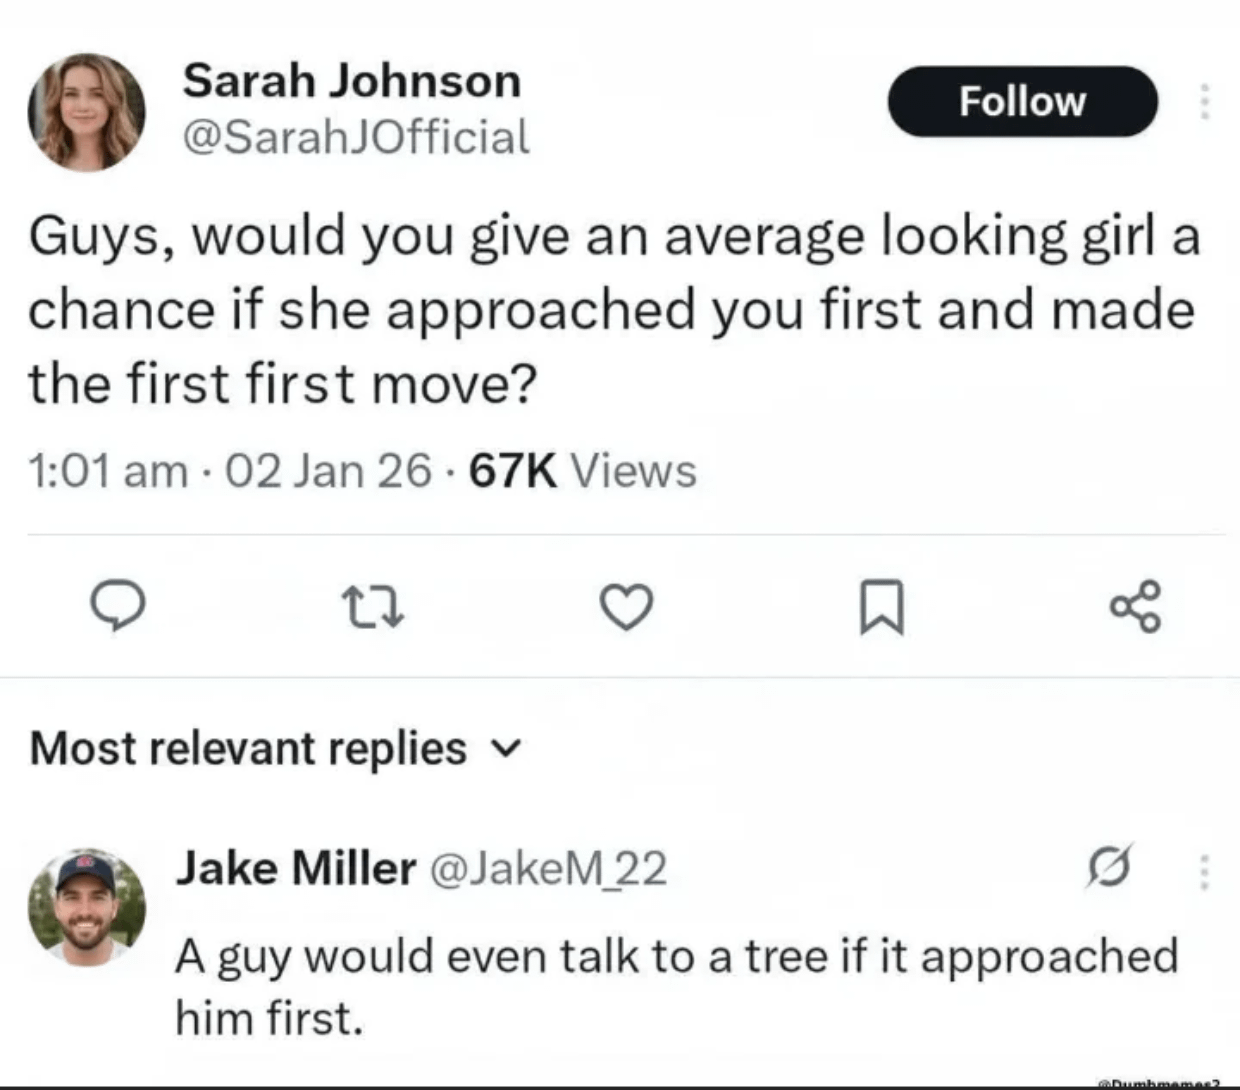Share the post using the share icon
Viewport: 1240px width, 1090px height.
coord(1136,606)
